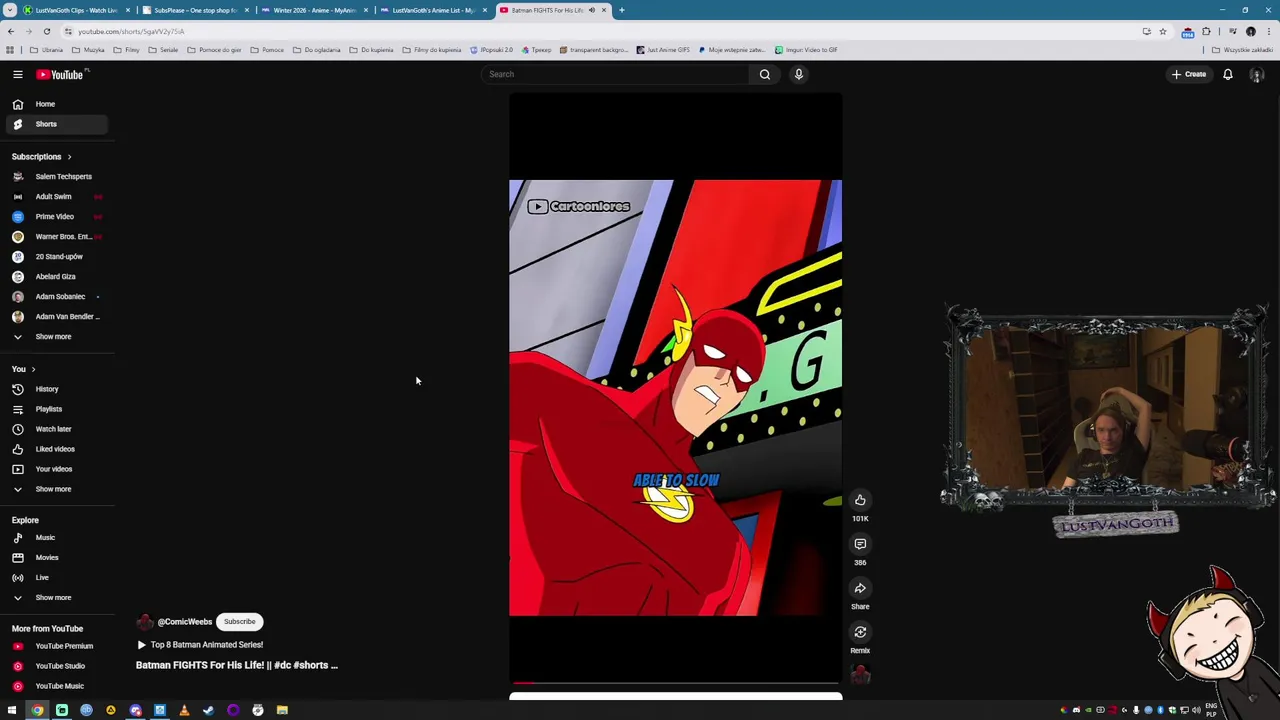Go back with the browser arrow
The height and width of the screenshot is (720, 1280).
pos(11,31)
